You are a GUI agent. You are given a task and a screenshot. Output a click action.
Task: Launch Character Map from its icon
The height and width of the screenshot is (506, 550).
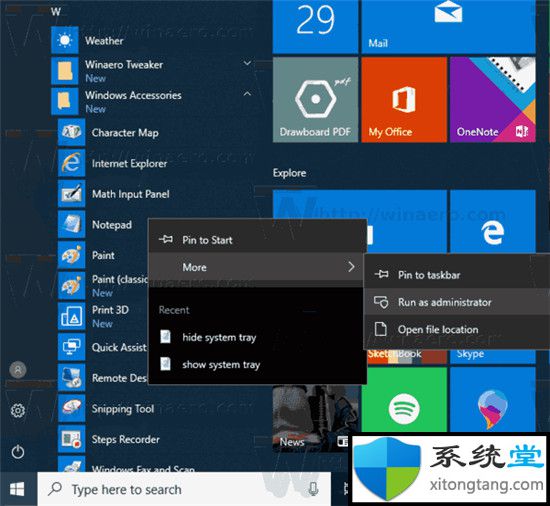72,132
